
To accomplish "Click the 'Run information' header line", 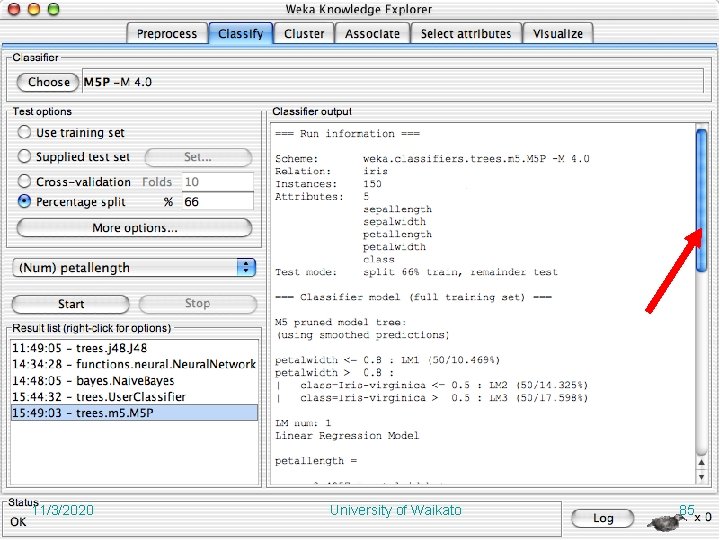I will [x=348, y=134].
